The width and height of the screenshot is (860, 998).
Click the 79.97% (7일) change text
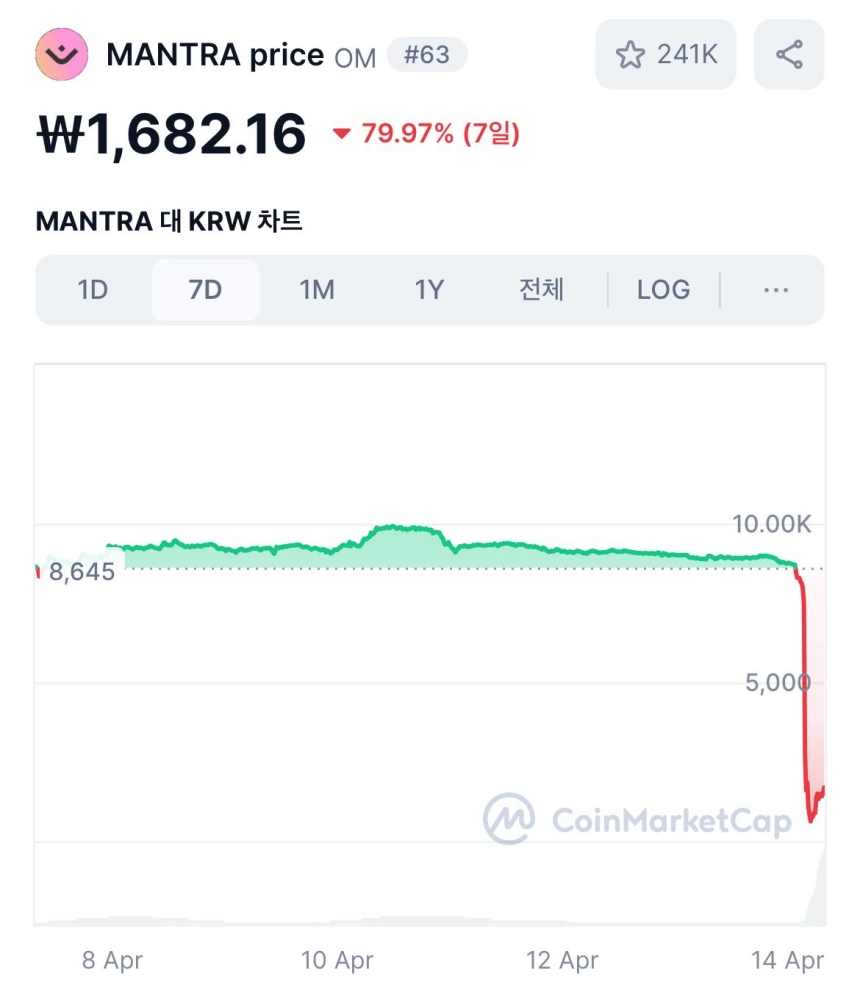pos(441,134)
